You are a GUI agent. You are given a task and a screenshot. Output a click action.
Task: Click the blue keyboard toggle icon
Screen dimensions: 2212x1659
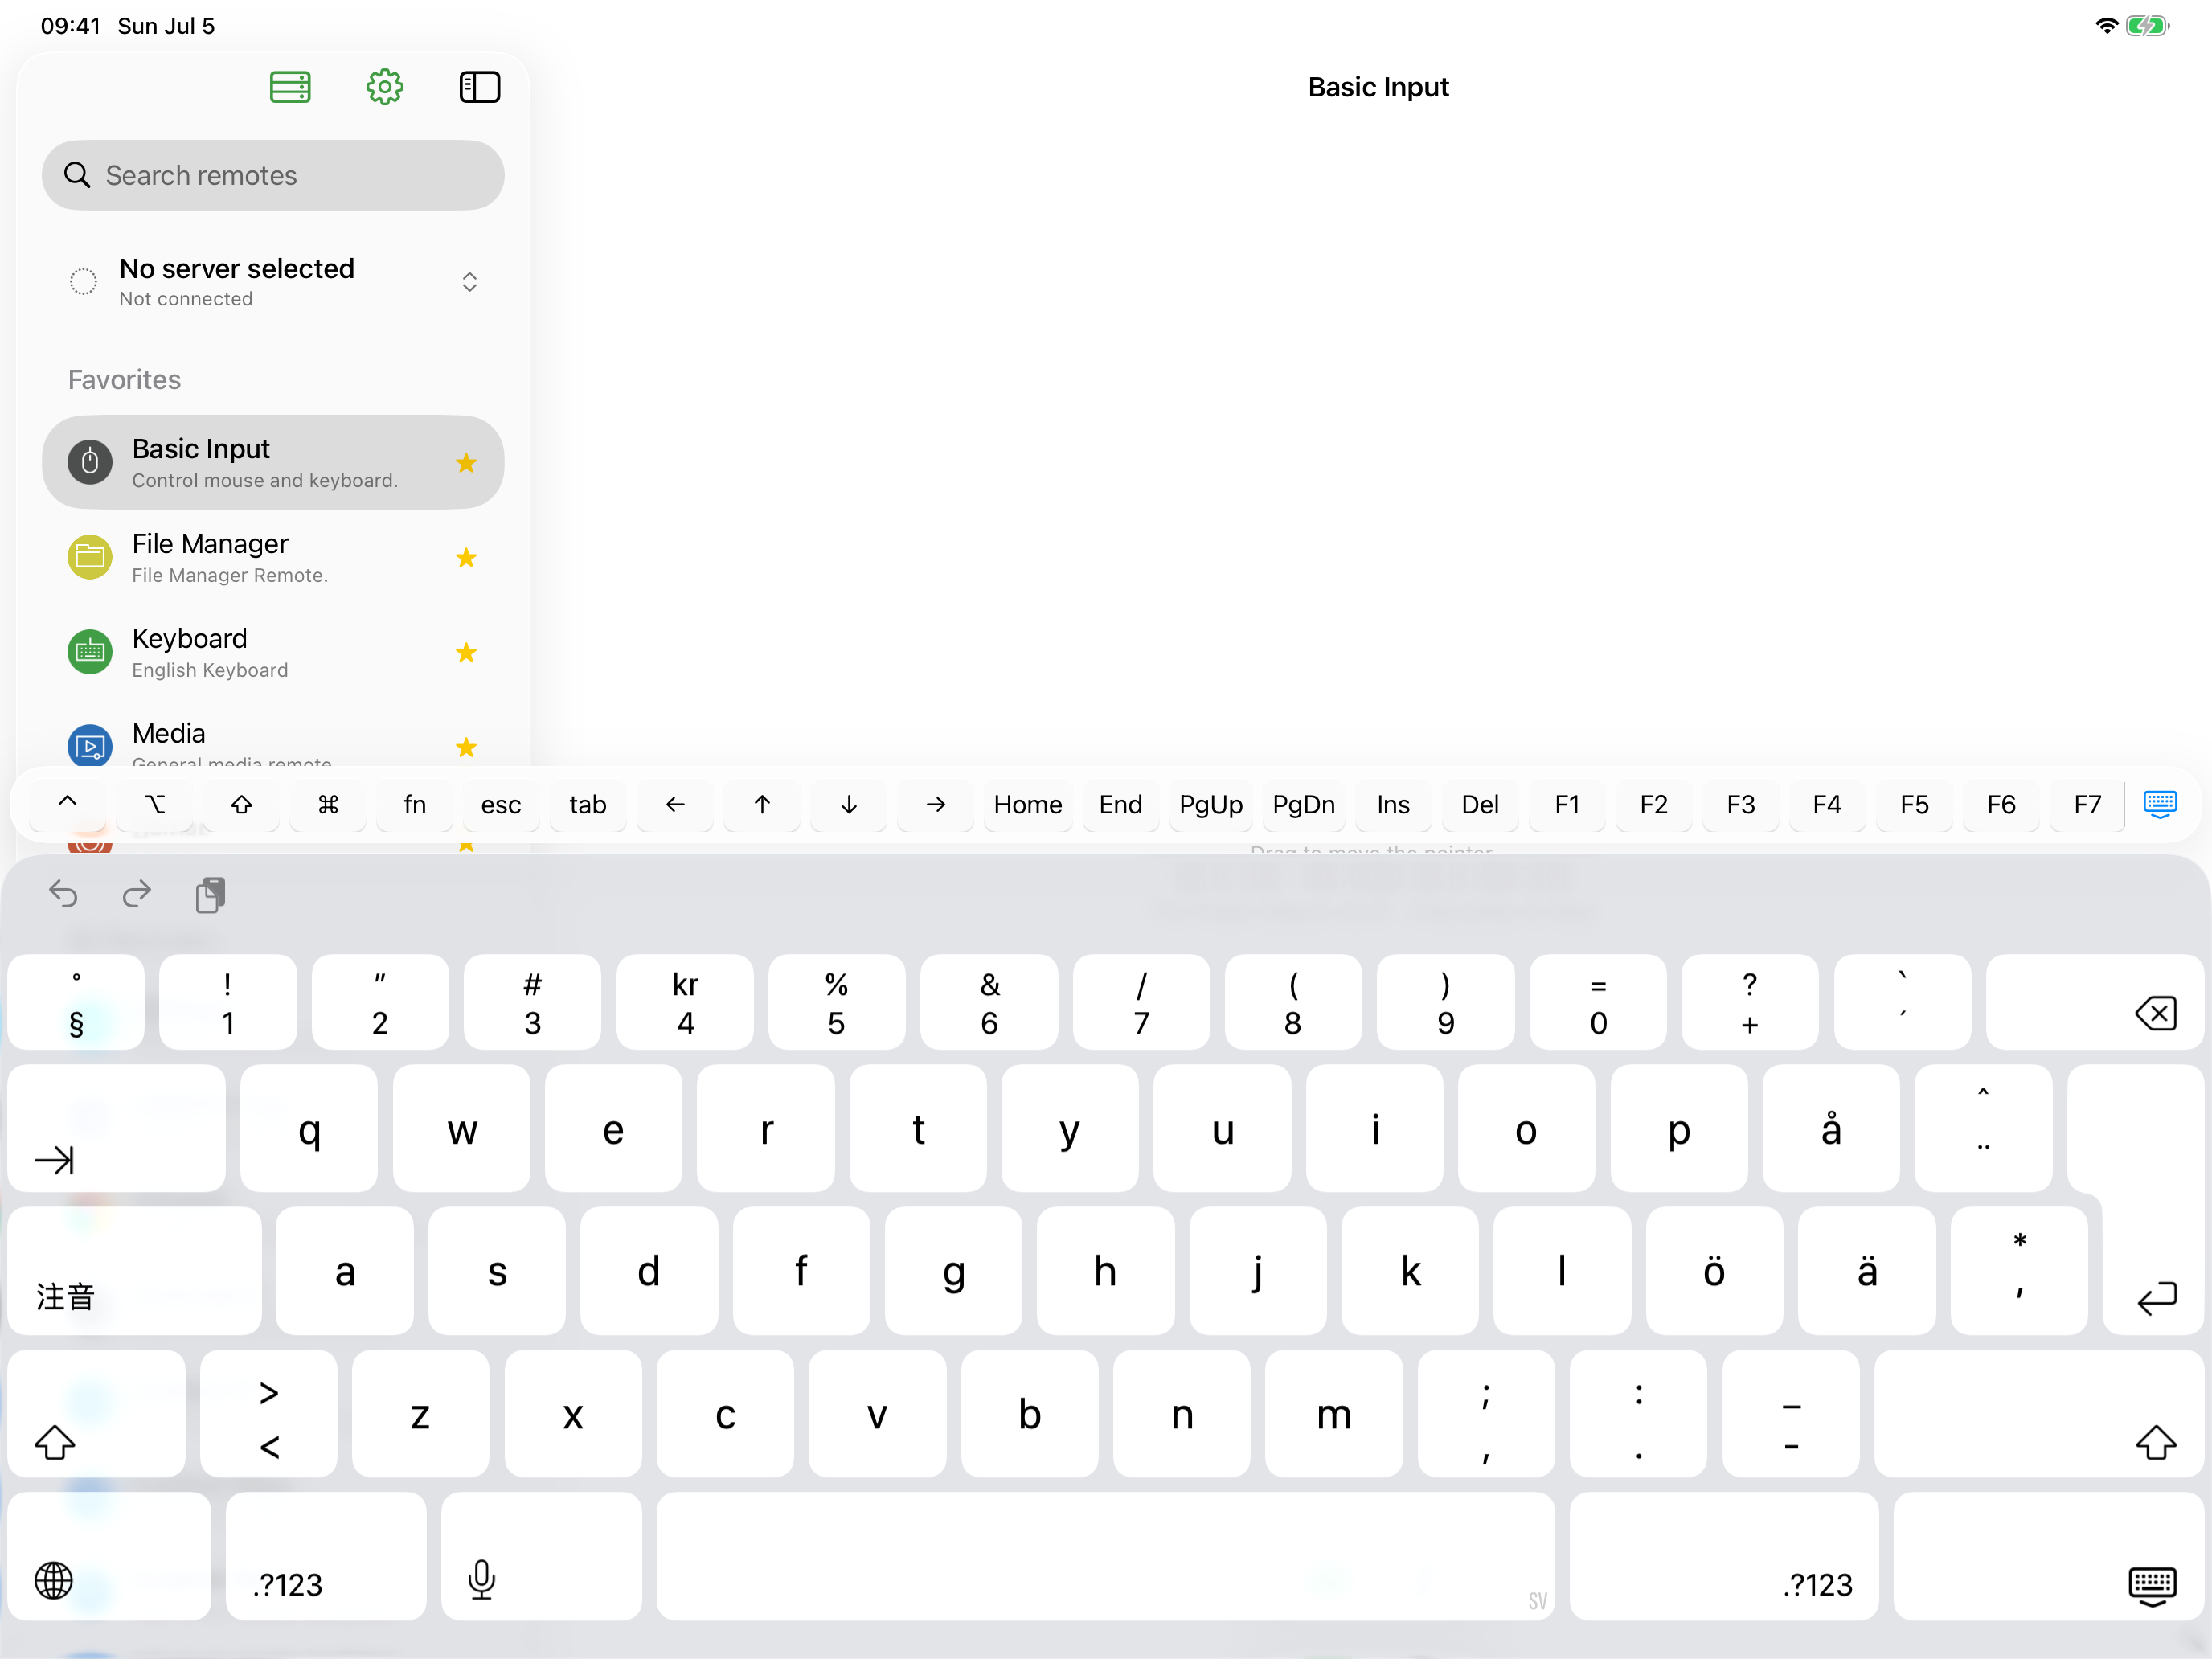pos(2160,804)
